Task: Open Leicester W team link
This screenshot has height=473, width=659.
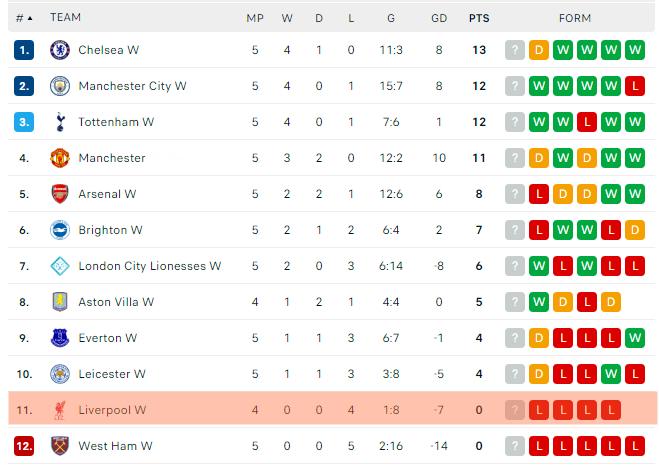Action: tap(112, 374)
